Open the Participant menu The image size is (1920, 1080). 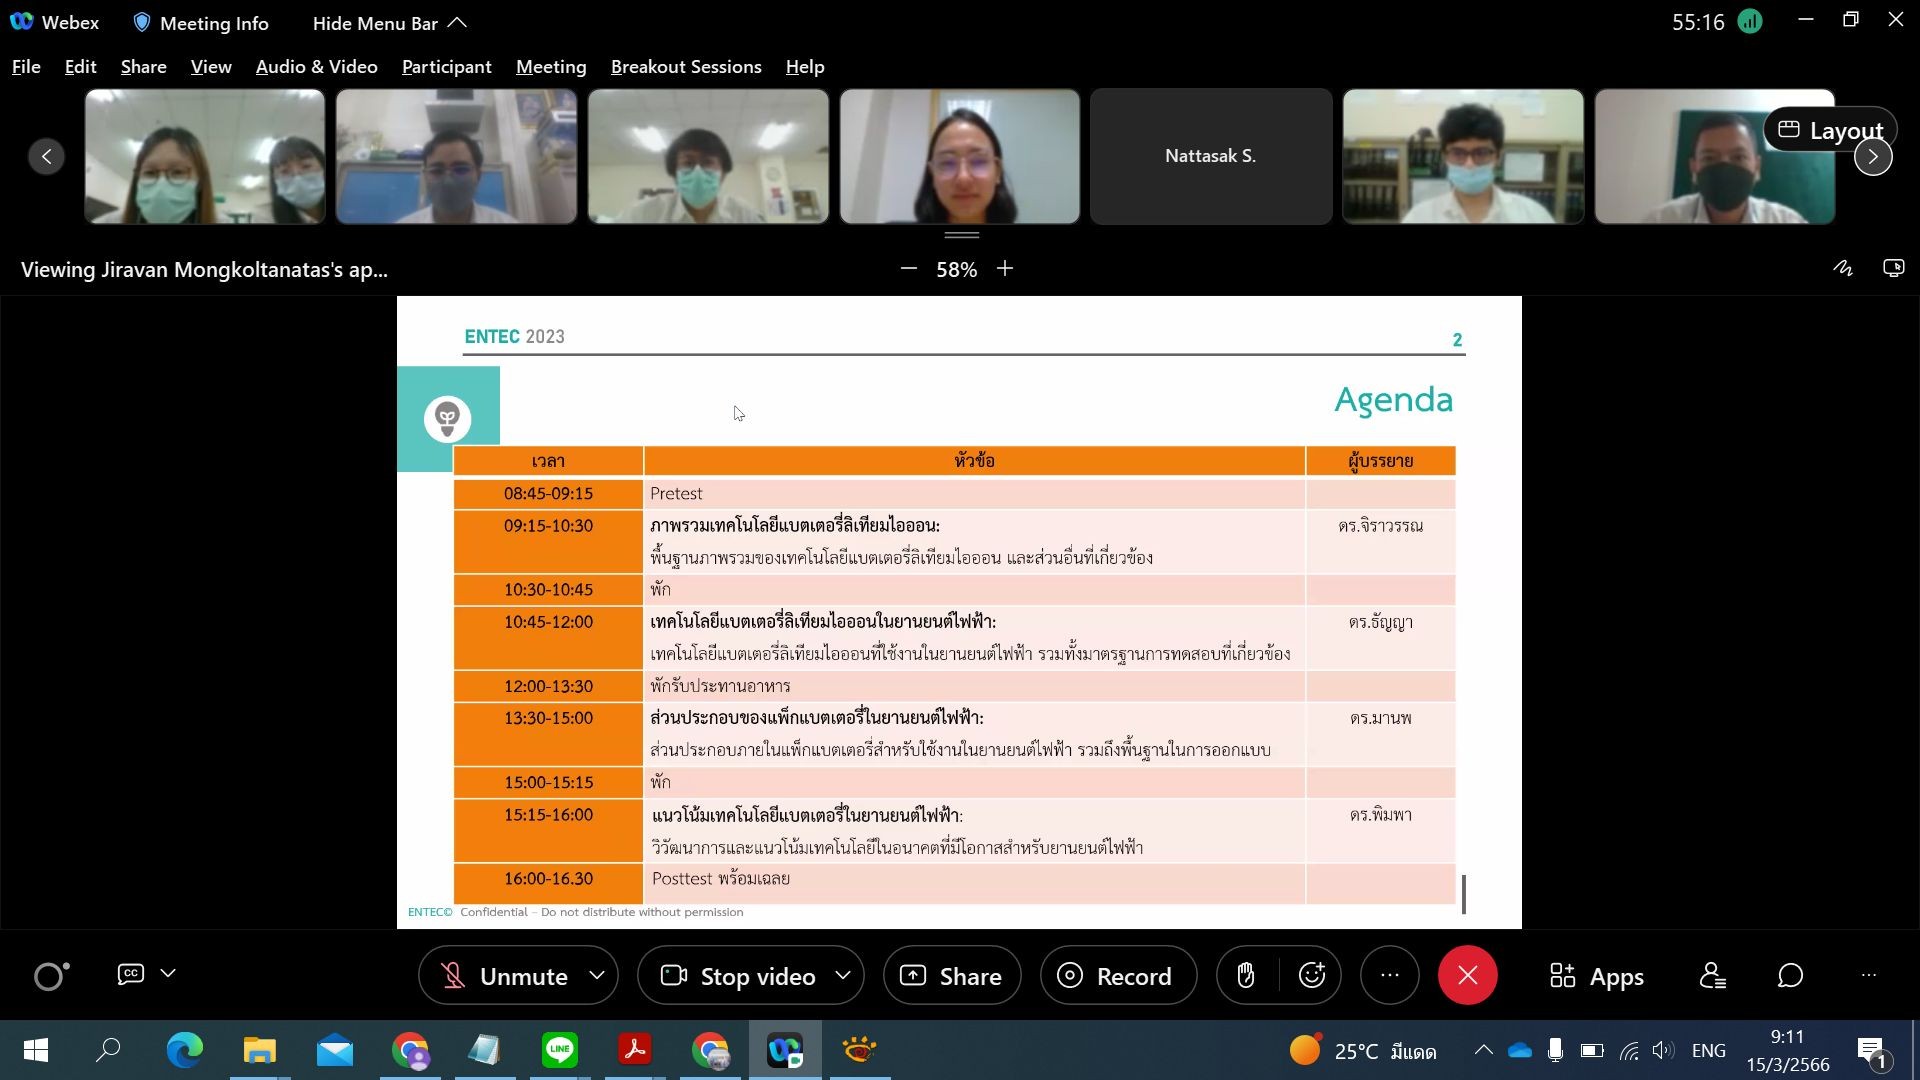(446, 67)
